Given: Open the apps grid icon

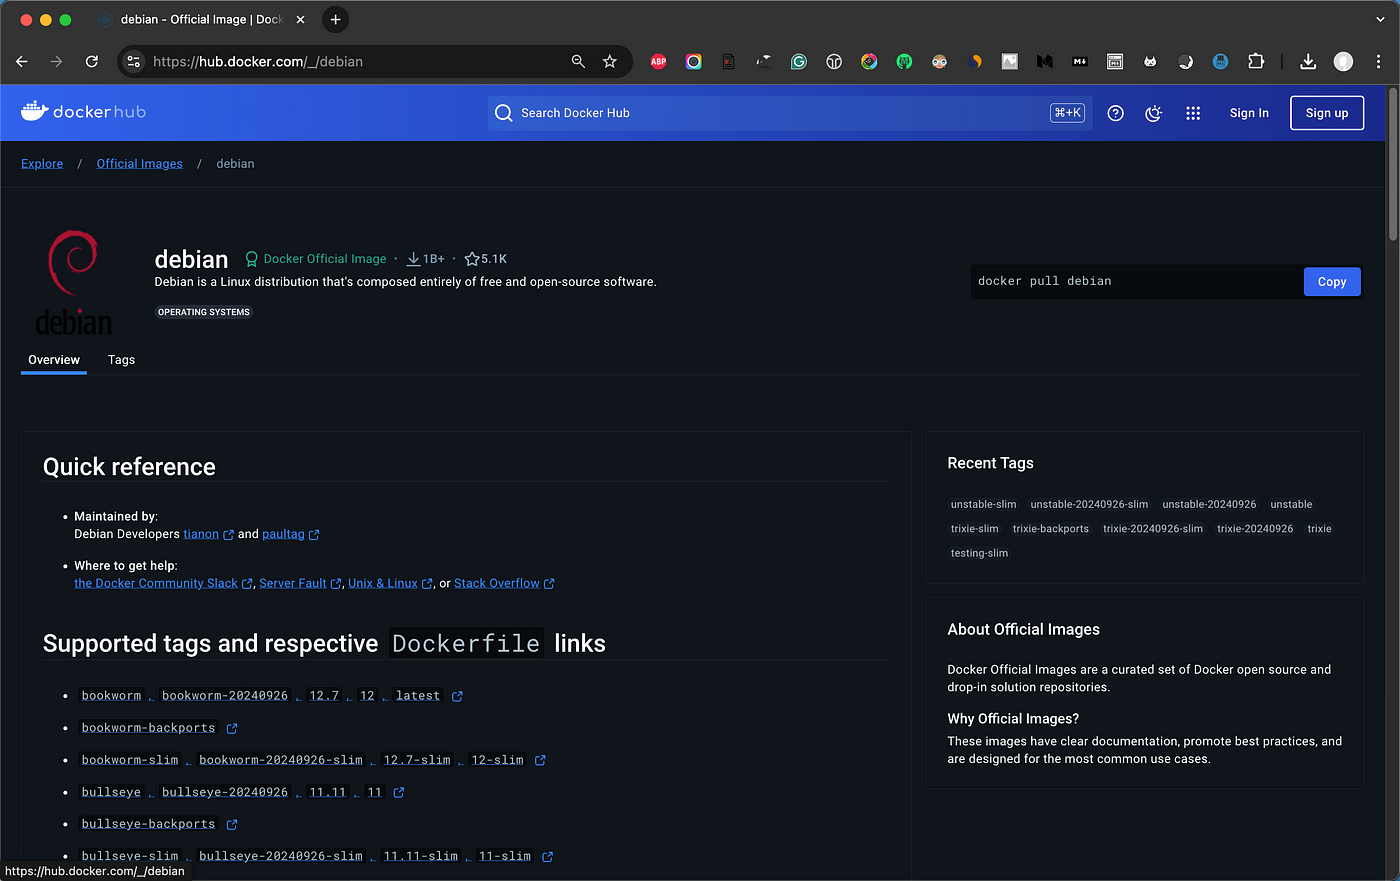Looking at the screenshot, I should pos(1193,113).
